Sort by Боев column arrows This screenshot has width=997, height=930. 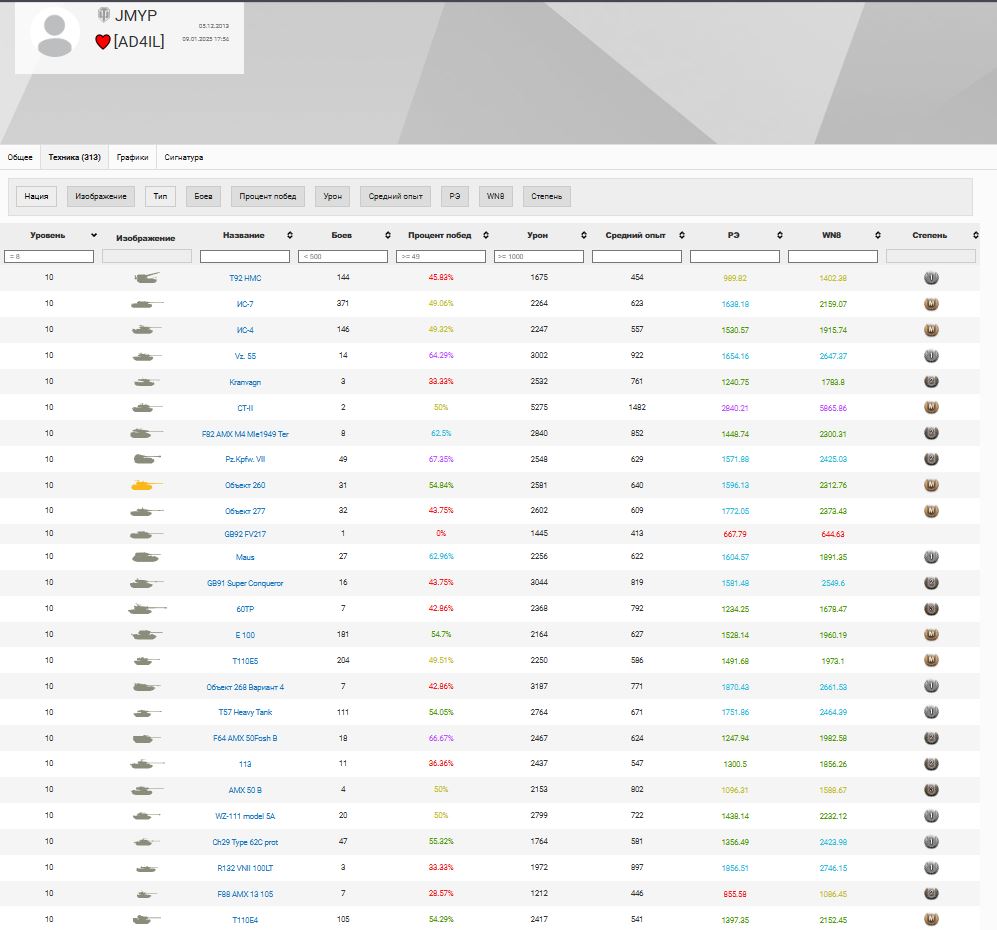pos(387,235)
